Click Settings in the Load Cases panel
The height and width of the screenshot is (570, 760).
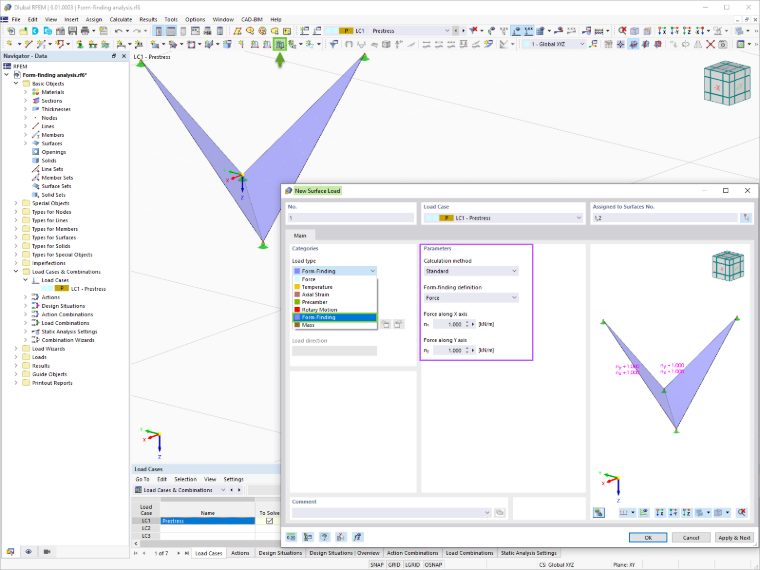coord(233,479)
